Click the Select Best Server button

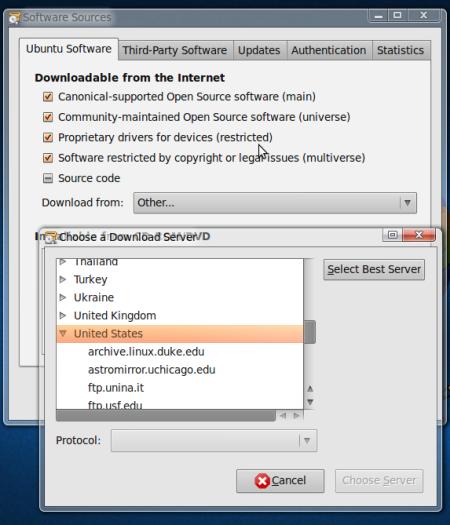374,269
